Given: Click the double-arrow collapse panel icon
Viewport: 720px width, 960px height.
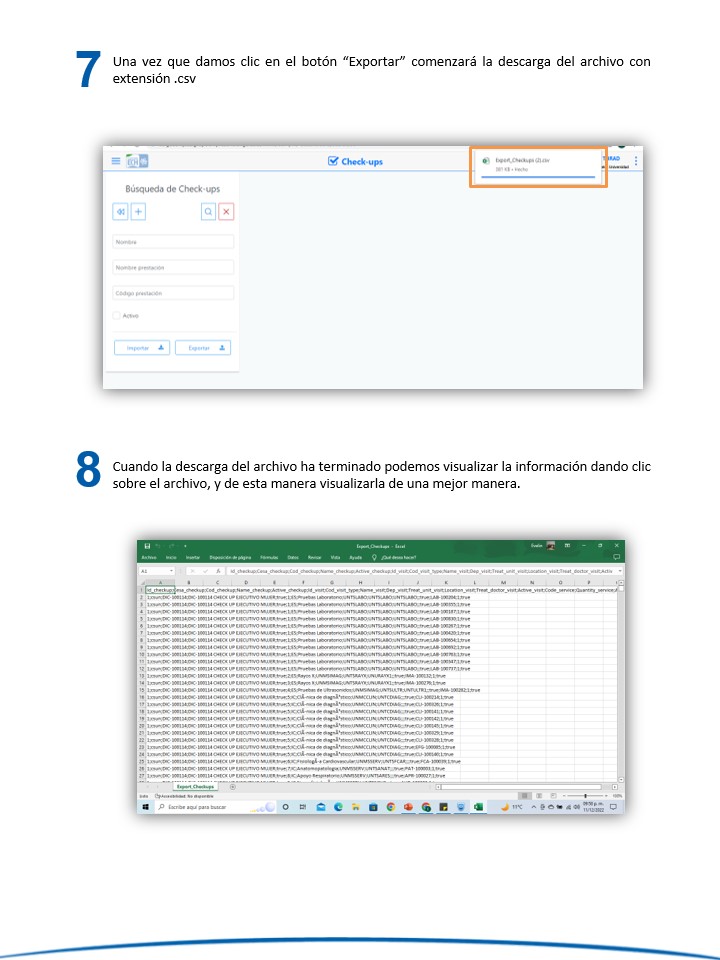Looking at the screenshot, I should point(120,211).
